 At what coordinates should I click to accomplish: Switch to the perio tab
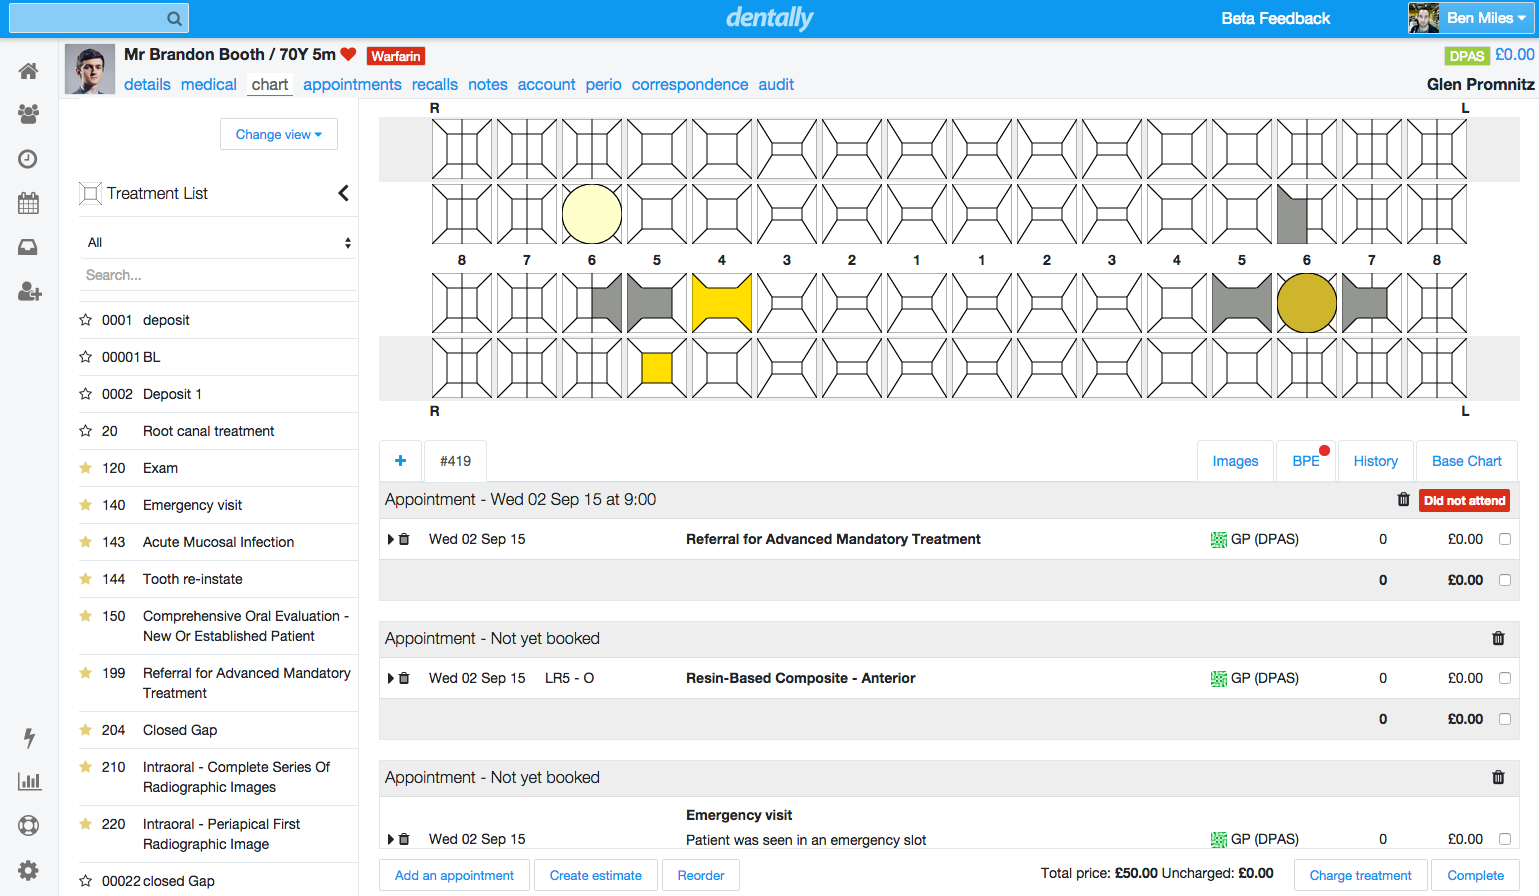tap(603, 85)
